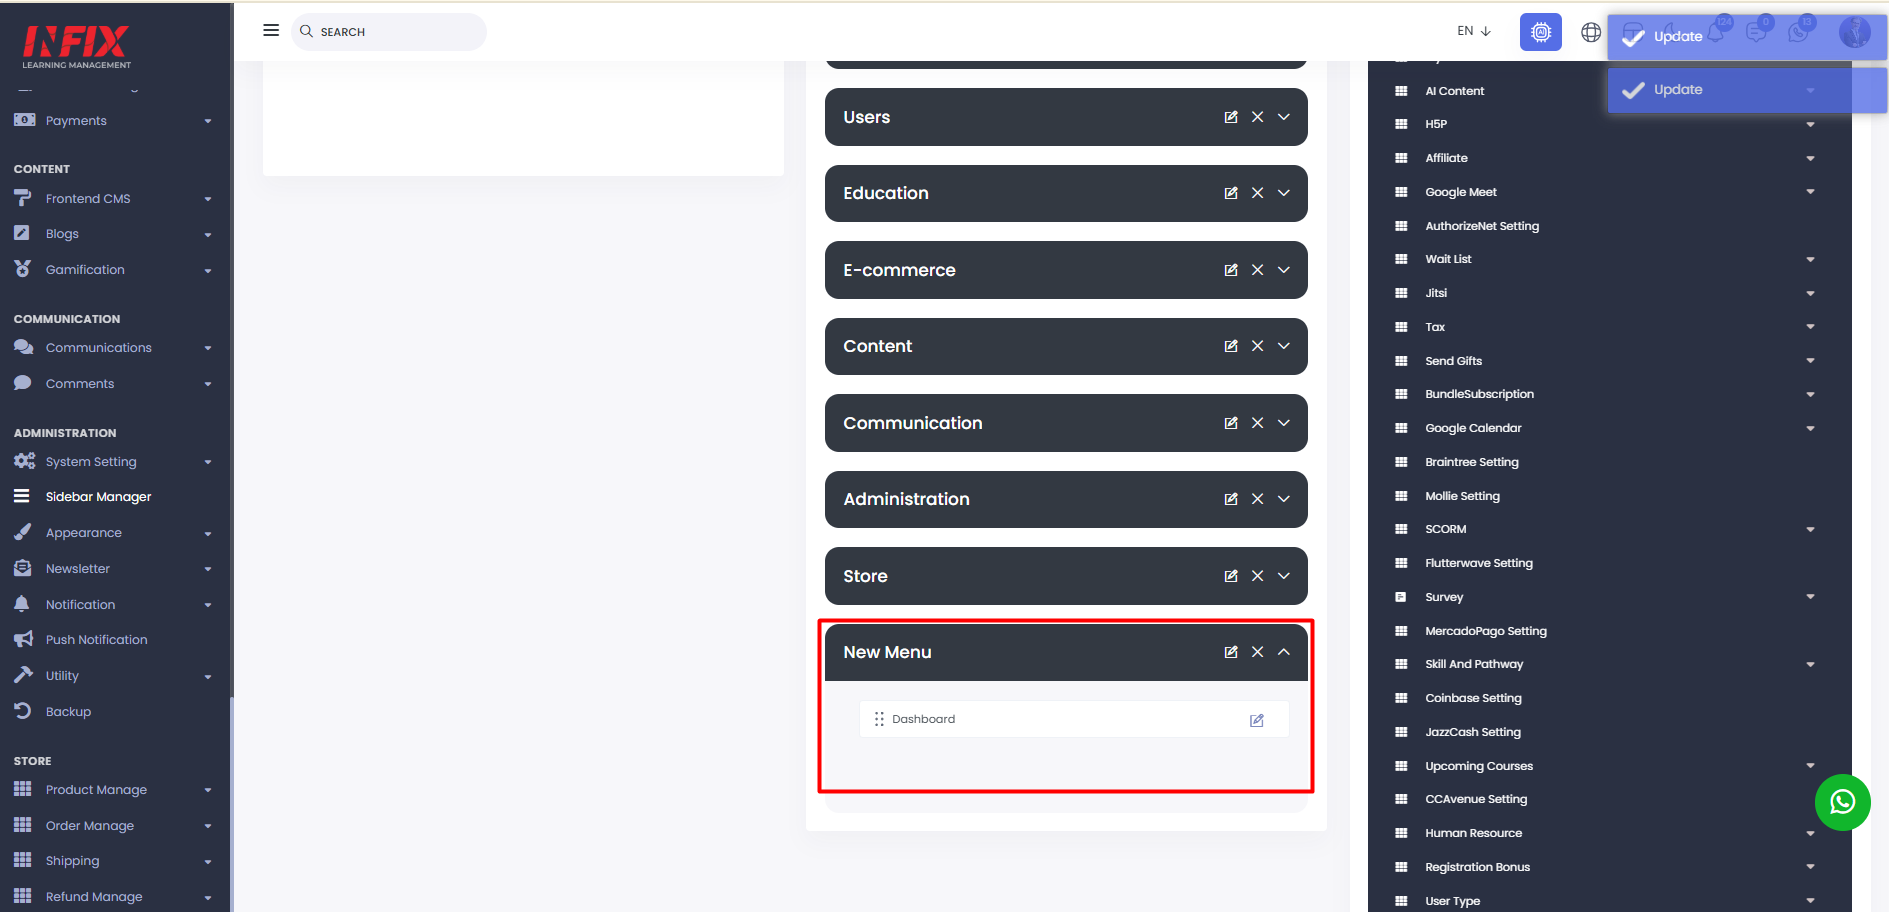Expand the Survey dropdown arrow

pyautogui.click(x=1810, y=597)
